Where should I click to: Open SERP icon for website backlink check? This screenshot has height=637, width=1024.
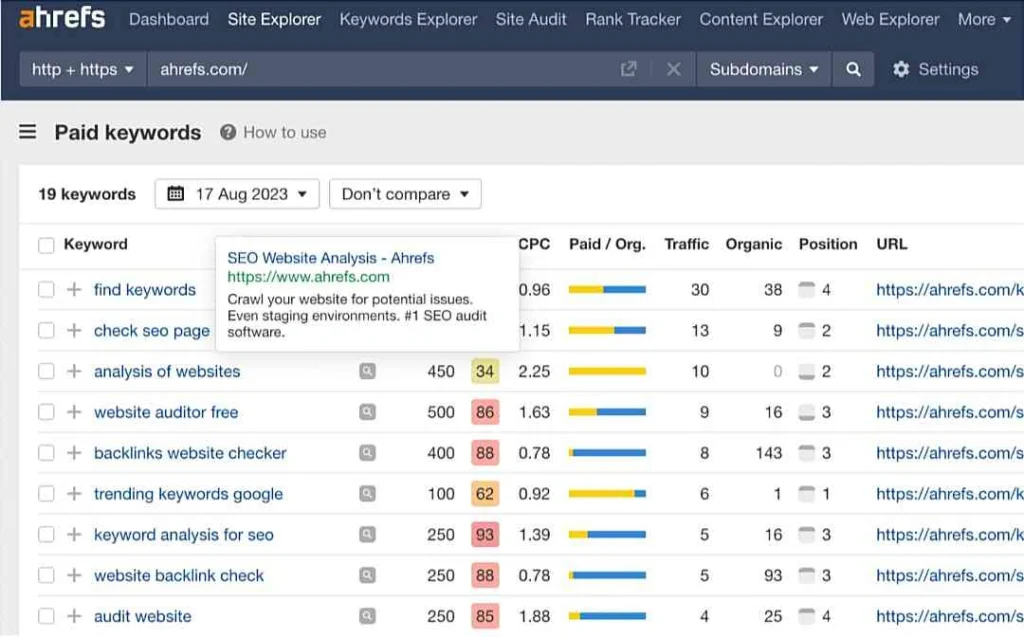[x=368, y=575]
